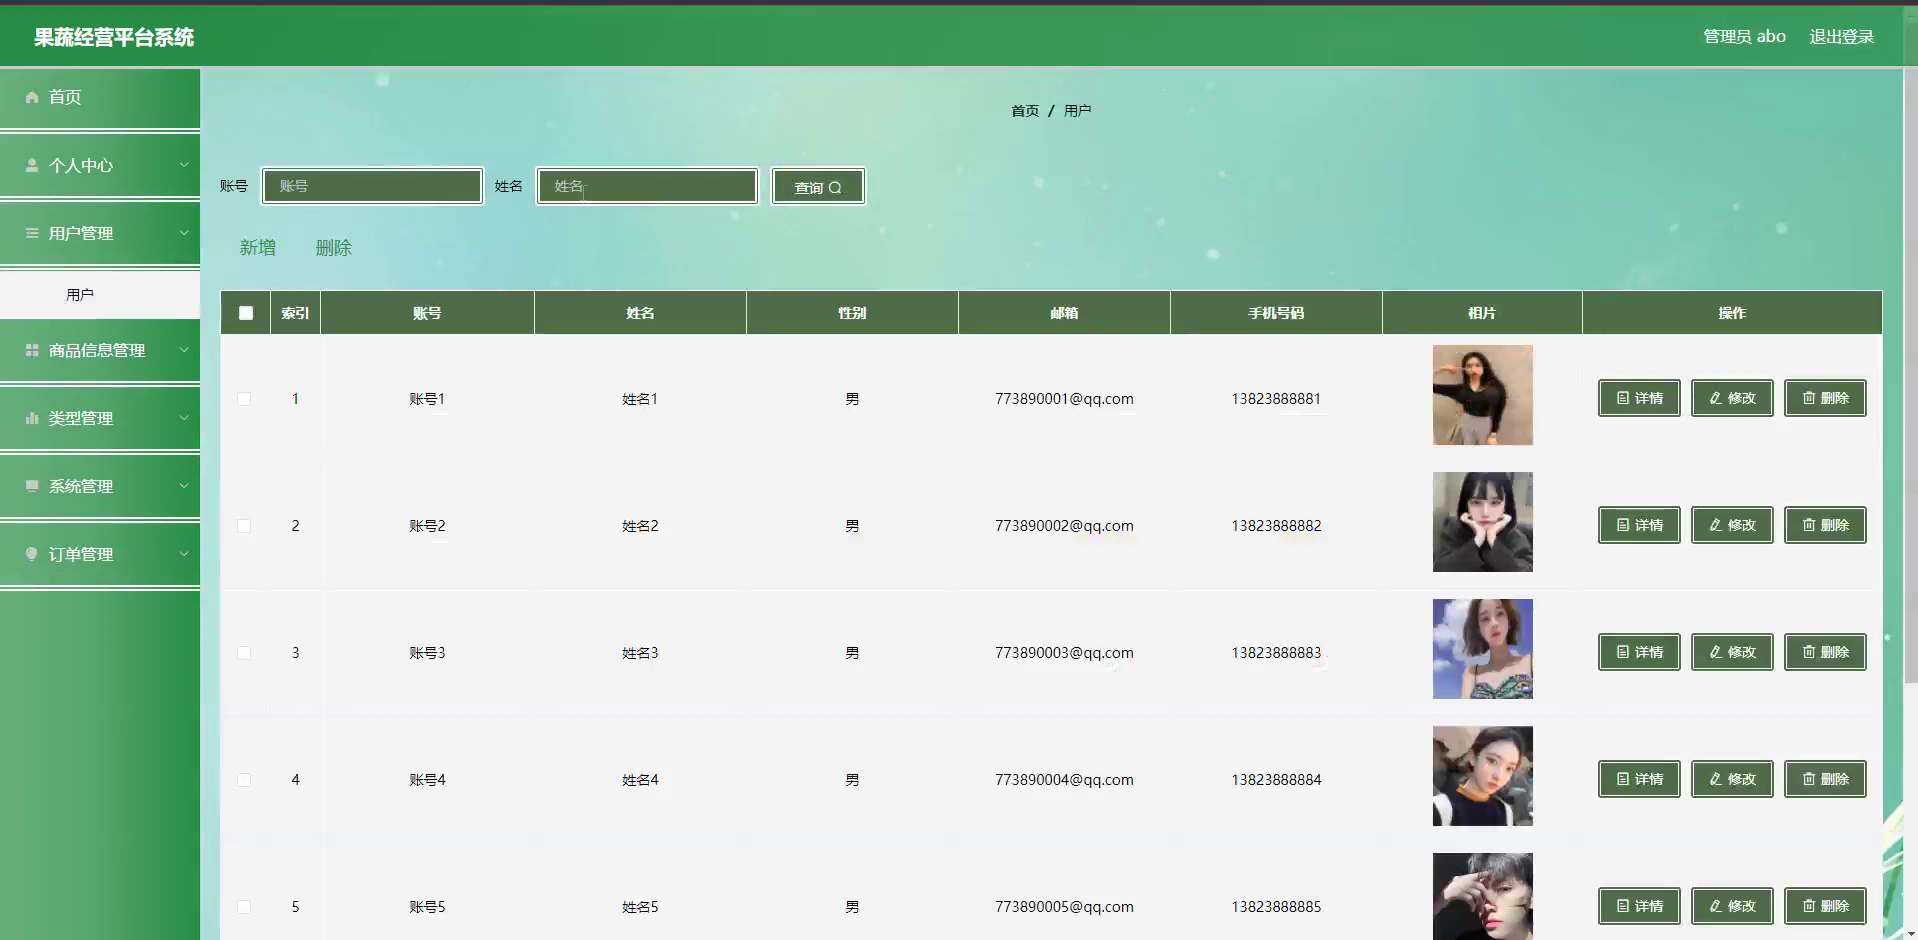Screen dimensions: 1918x940
Task: Open the photo thumbnail for 账号2
Action: (1482, 522)
